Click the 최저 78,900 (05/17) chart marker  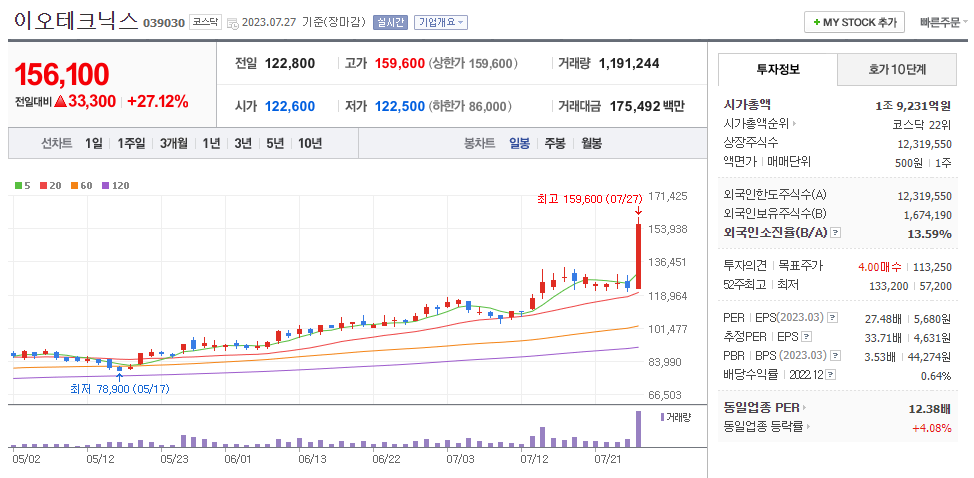[x=120, y=389]
